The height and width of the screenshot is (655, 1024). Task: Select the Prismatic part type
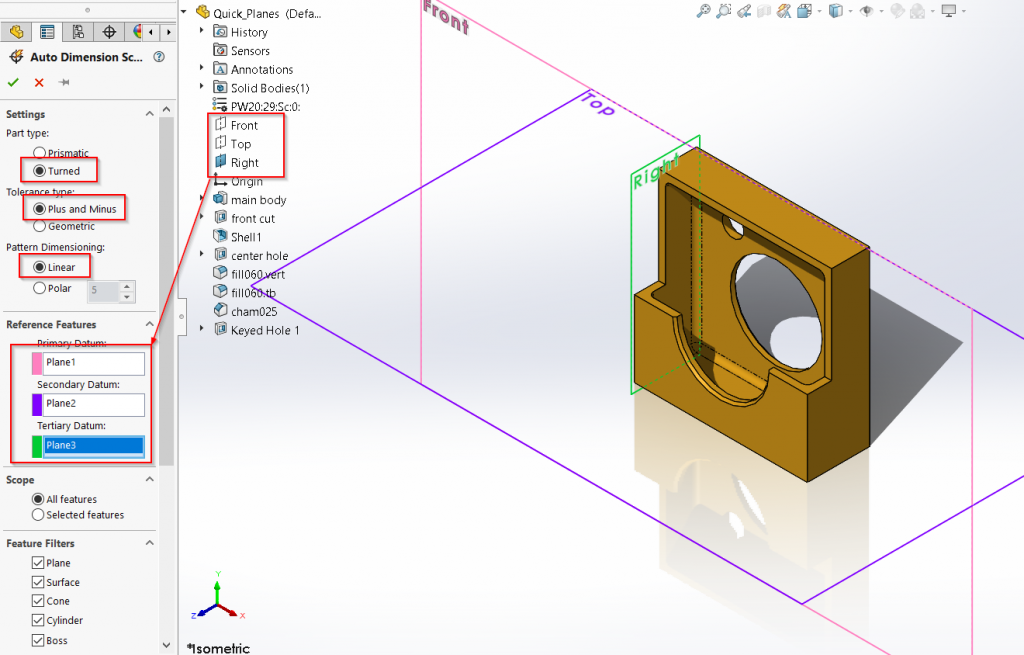point(39,153)
